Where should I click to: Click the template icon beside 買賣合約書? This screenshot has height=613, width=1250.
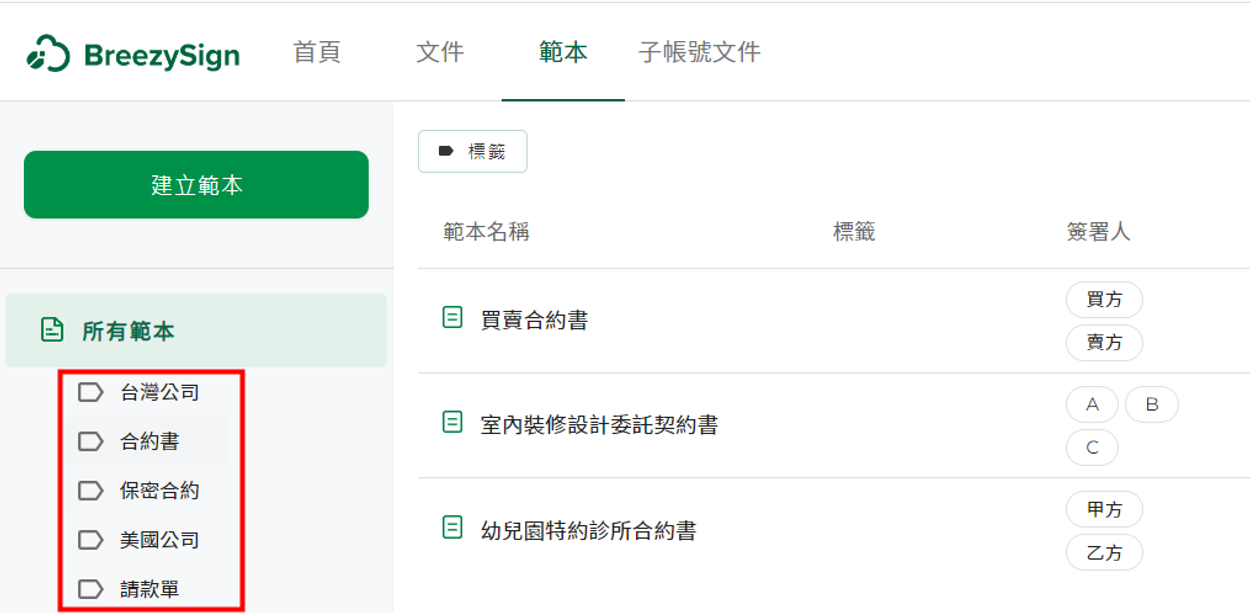(x=452, y=318)
